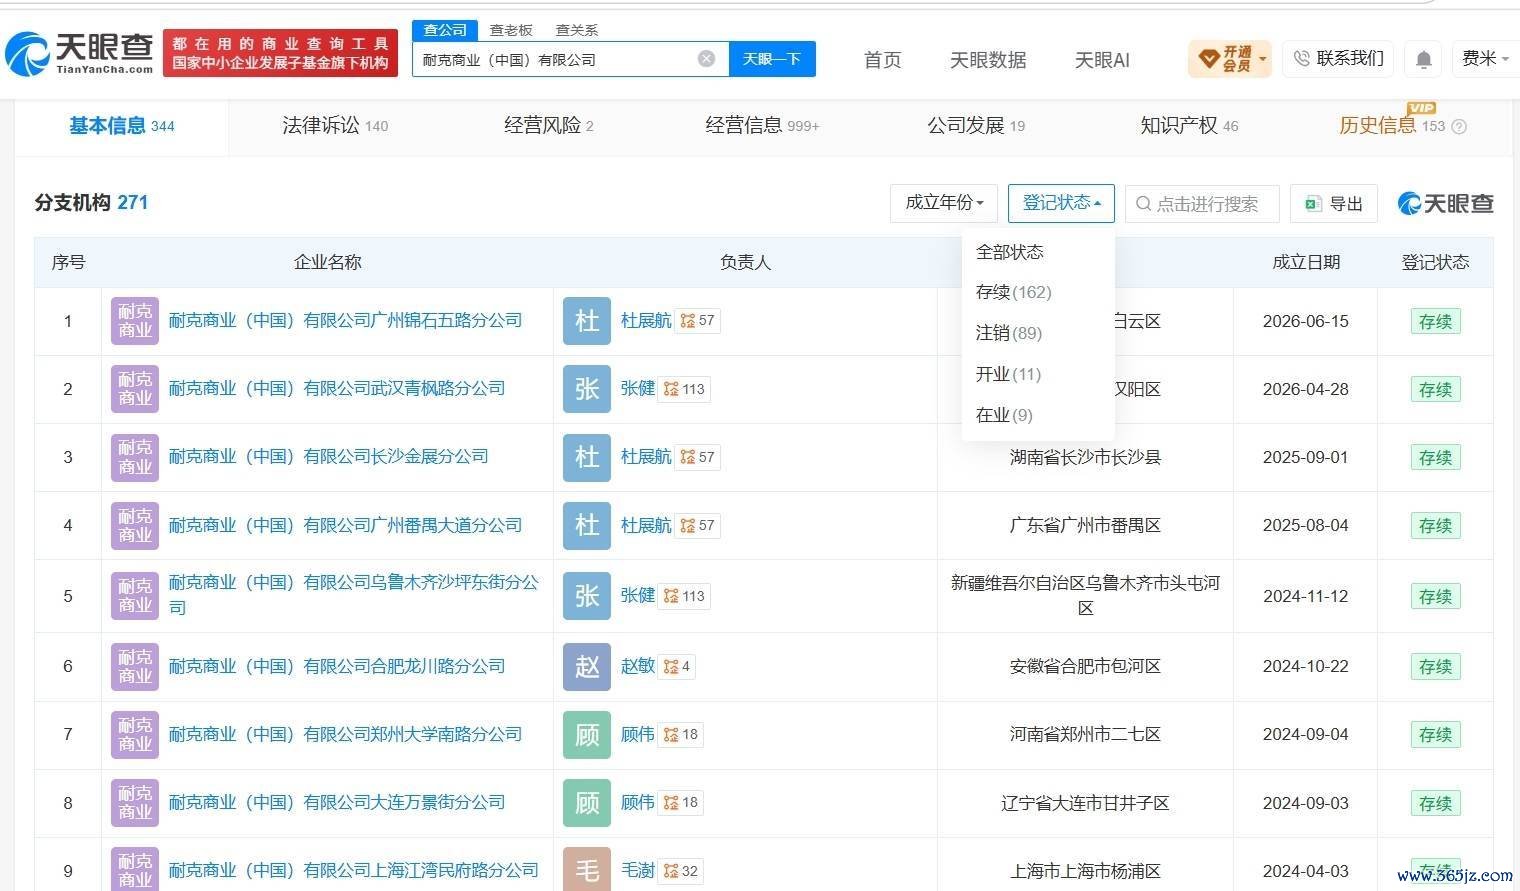The height and width of the screenshot is (891, 1520).
Task: Open 耐克商业(中国)有限公司广州锦石五路分公司 link
Action: 345,321
